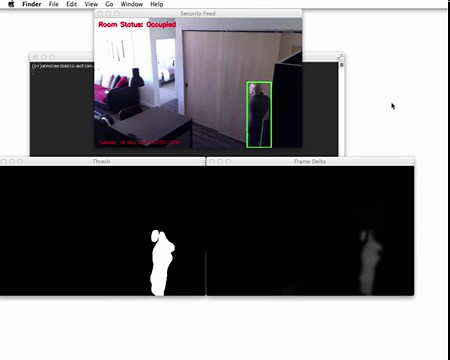The height and width of the screenshot is (360, 450).
Task: Minimize the terminal window
Action: [x=44, y=57]
